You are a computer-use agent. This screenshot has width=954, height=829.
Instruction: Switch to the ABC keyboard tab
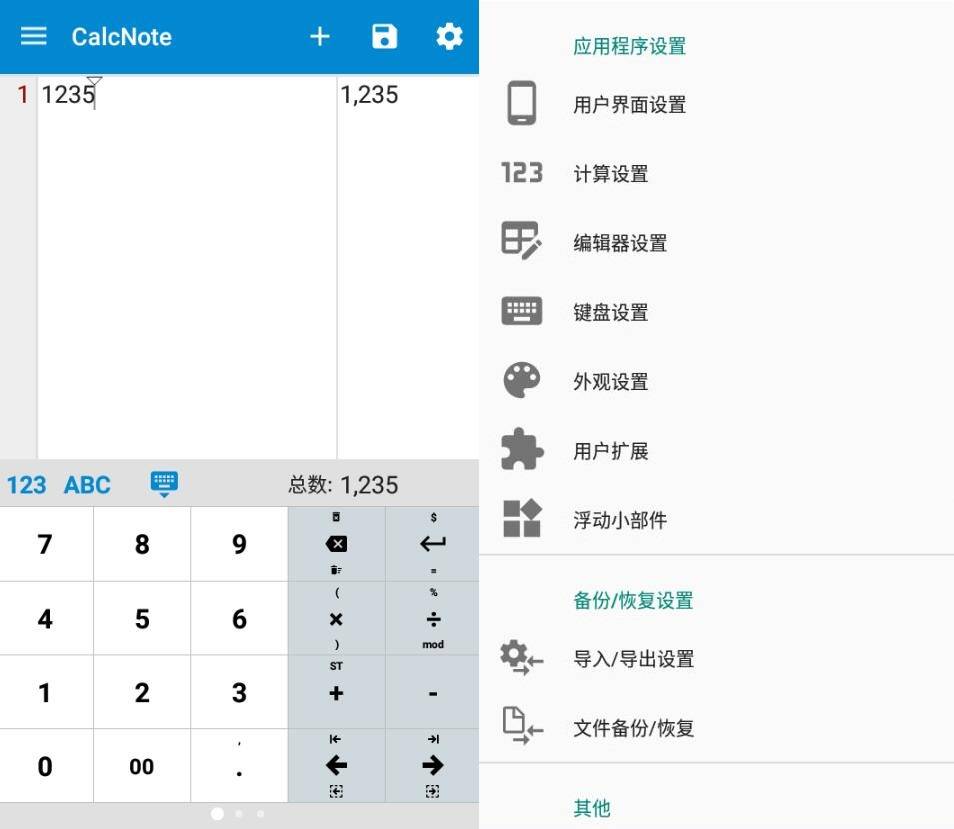pyautogui.click(x=87, y=485)
